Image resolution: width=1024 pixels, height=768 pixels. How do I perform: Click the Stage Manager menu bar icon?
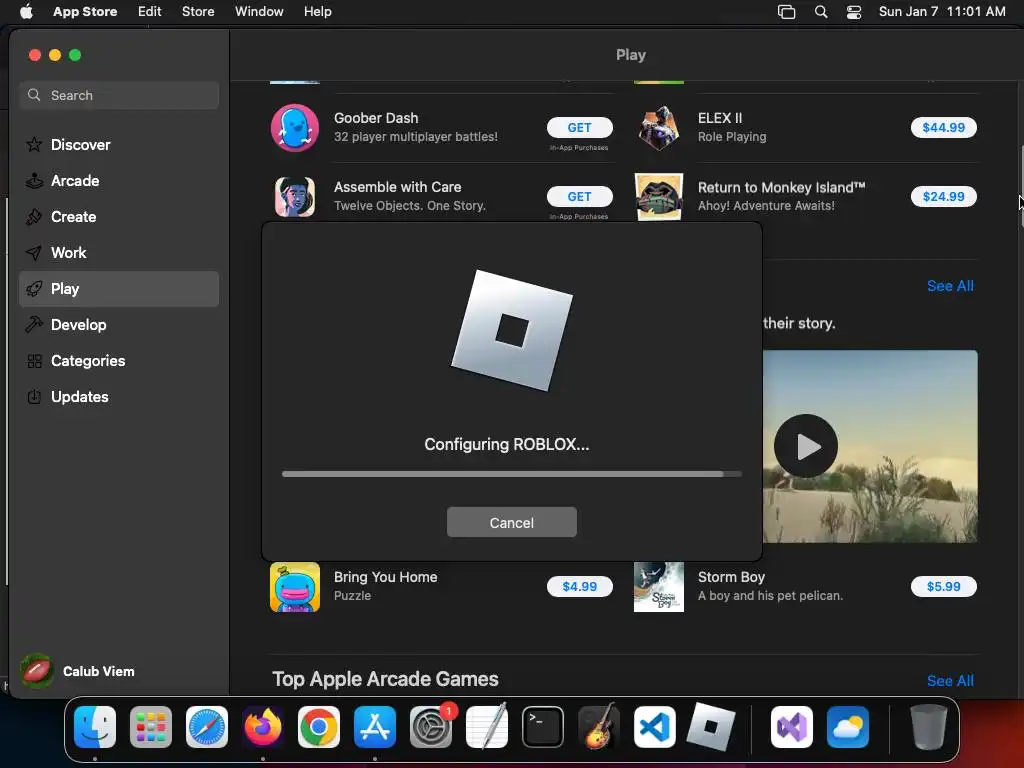[786, 12]
